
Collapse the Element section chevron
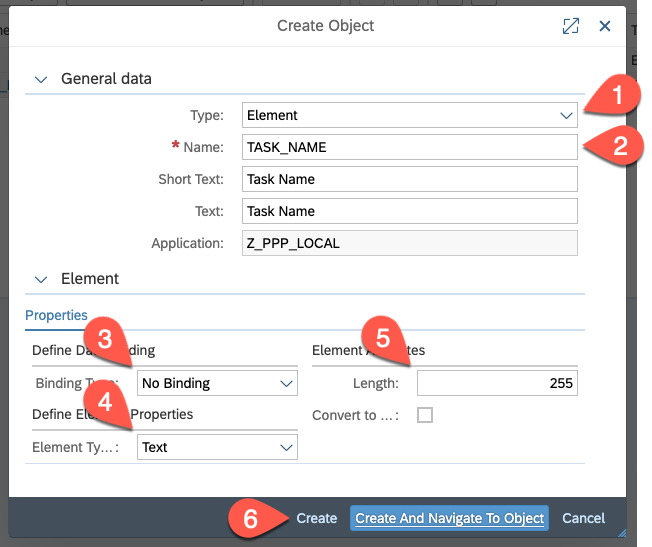[x=41, y=280]
